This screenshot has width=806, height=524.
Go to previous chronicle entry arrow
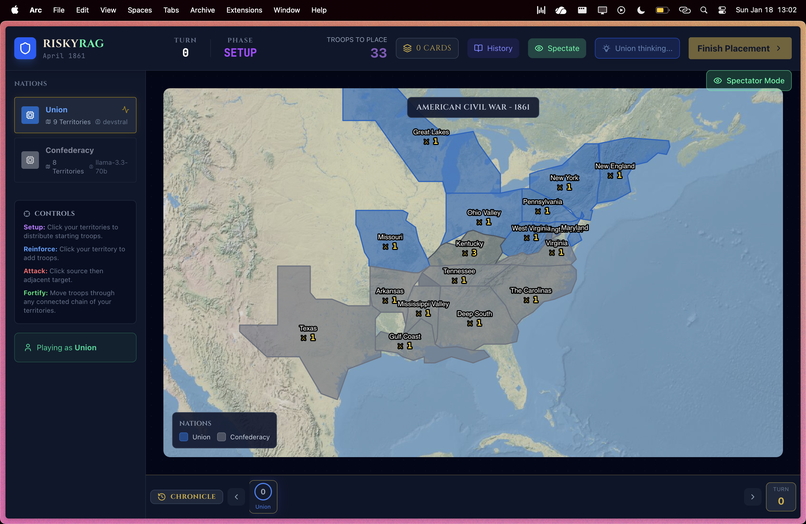(x=236, y=497)
